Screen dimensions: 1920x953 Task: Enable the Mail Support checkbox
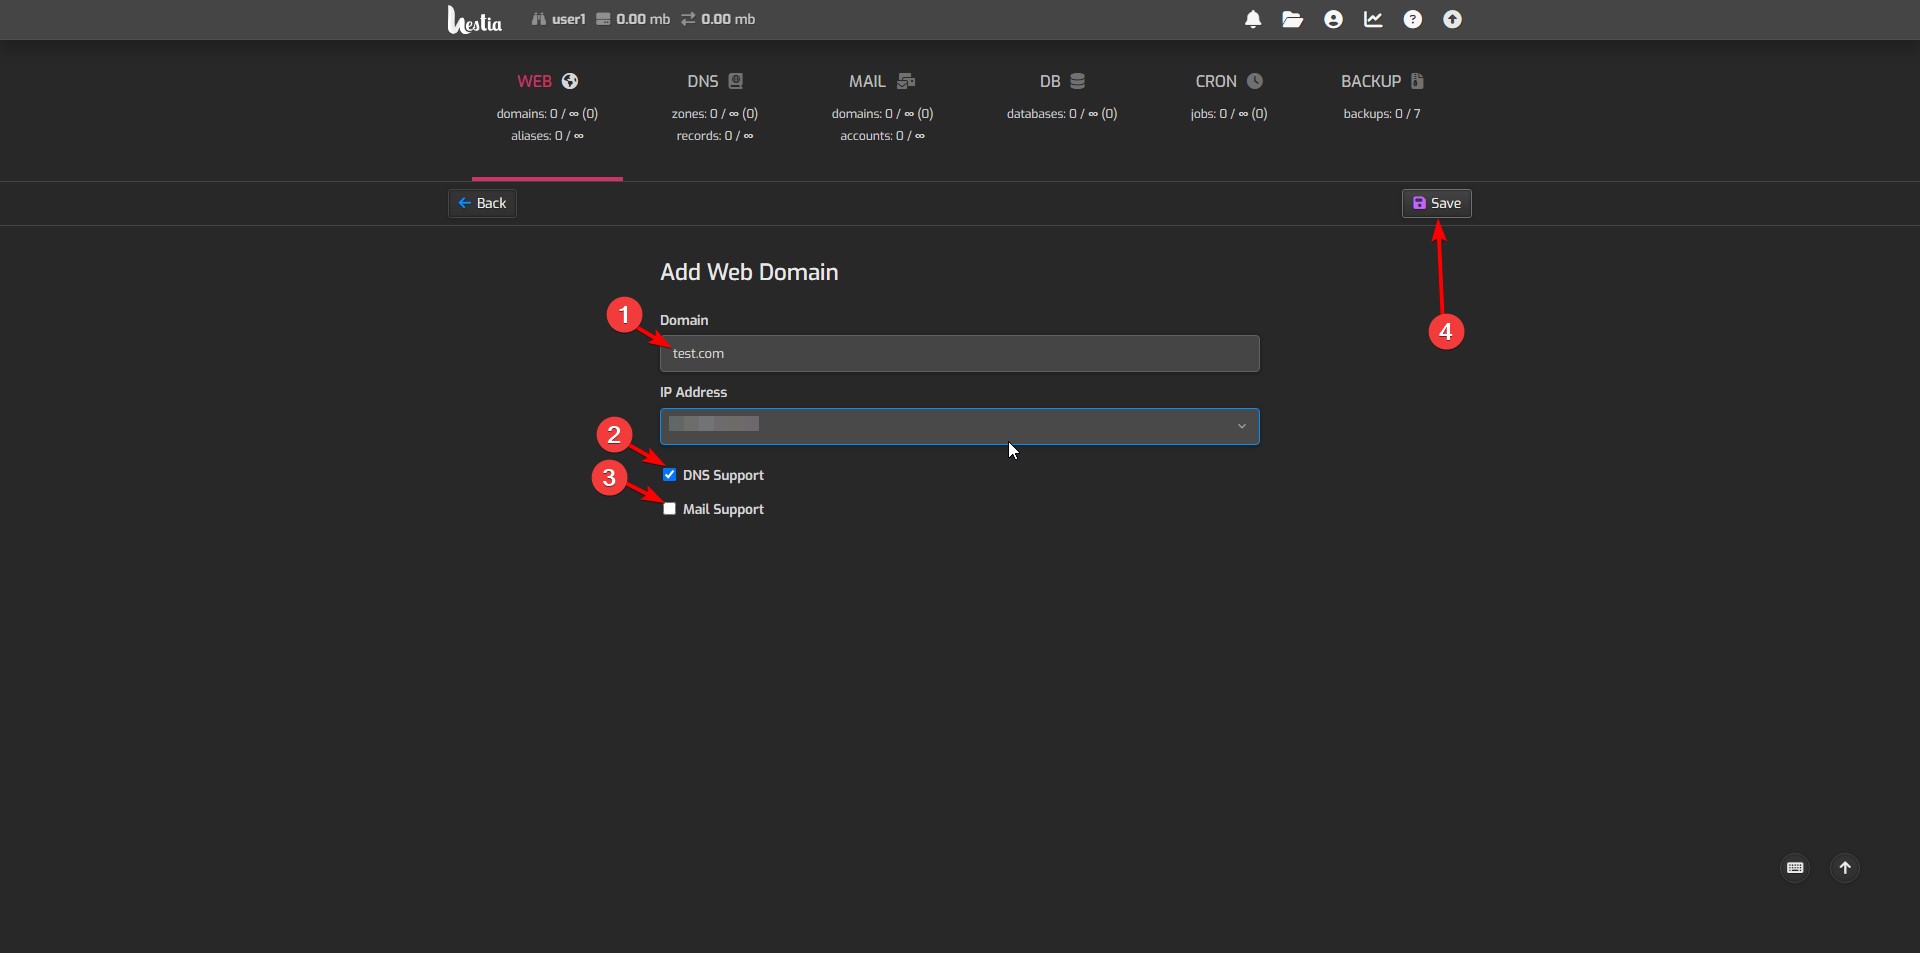670,509
